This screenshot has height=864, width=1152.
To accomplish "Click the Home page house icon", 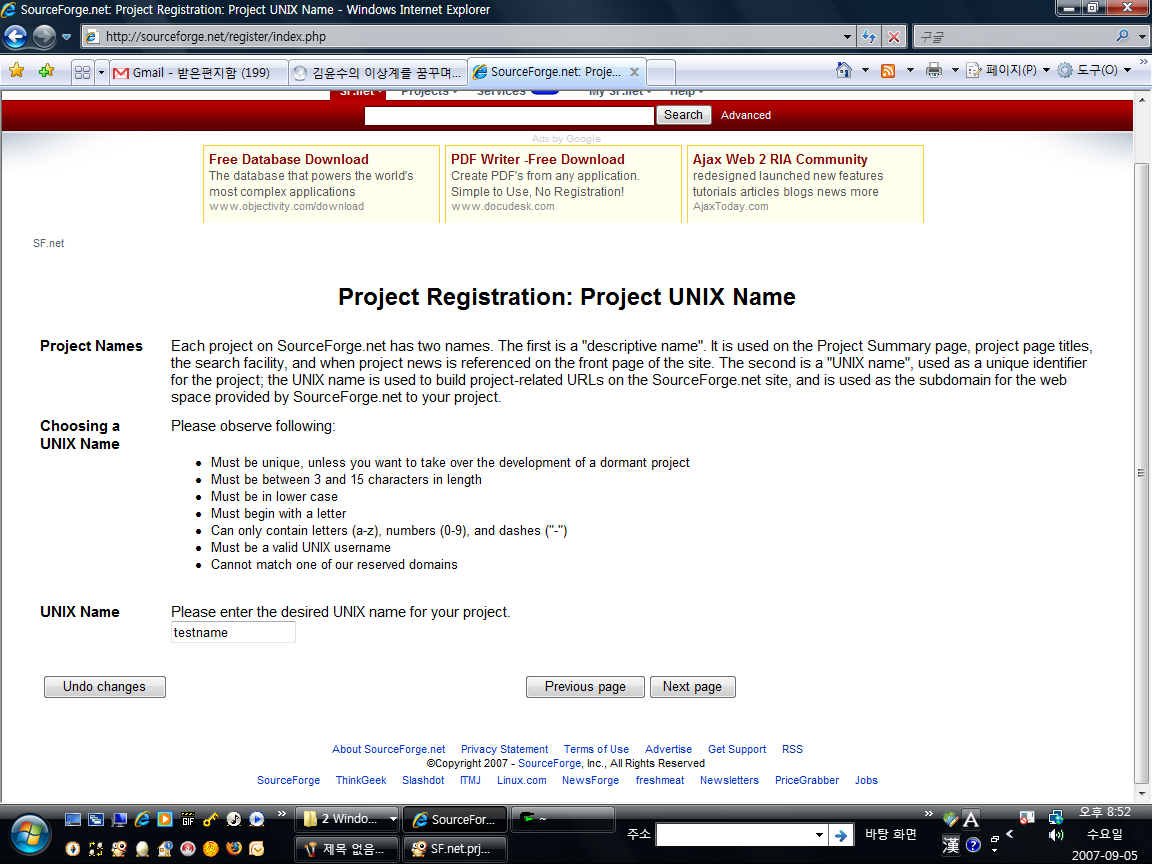I will click(843, 70).
